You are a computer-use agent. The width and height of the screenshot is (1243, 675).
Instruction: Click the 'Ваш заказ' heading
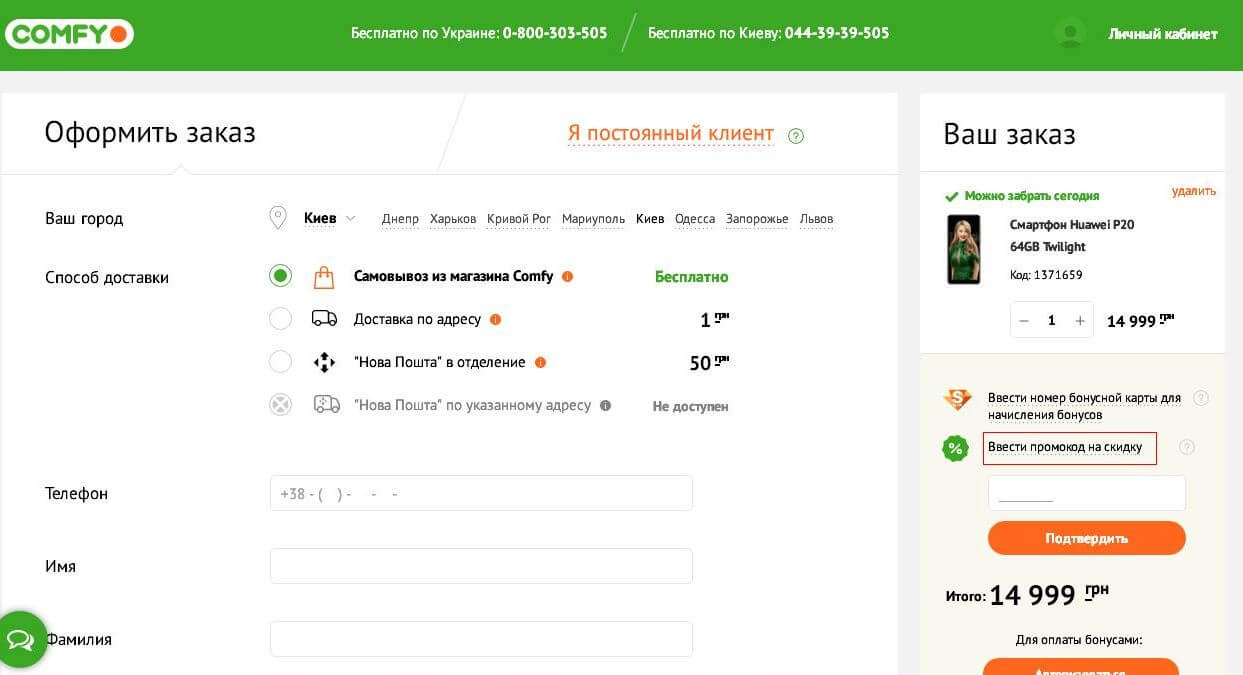coord(1009,134)
